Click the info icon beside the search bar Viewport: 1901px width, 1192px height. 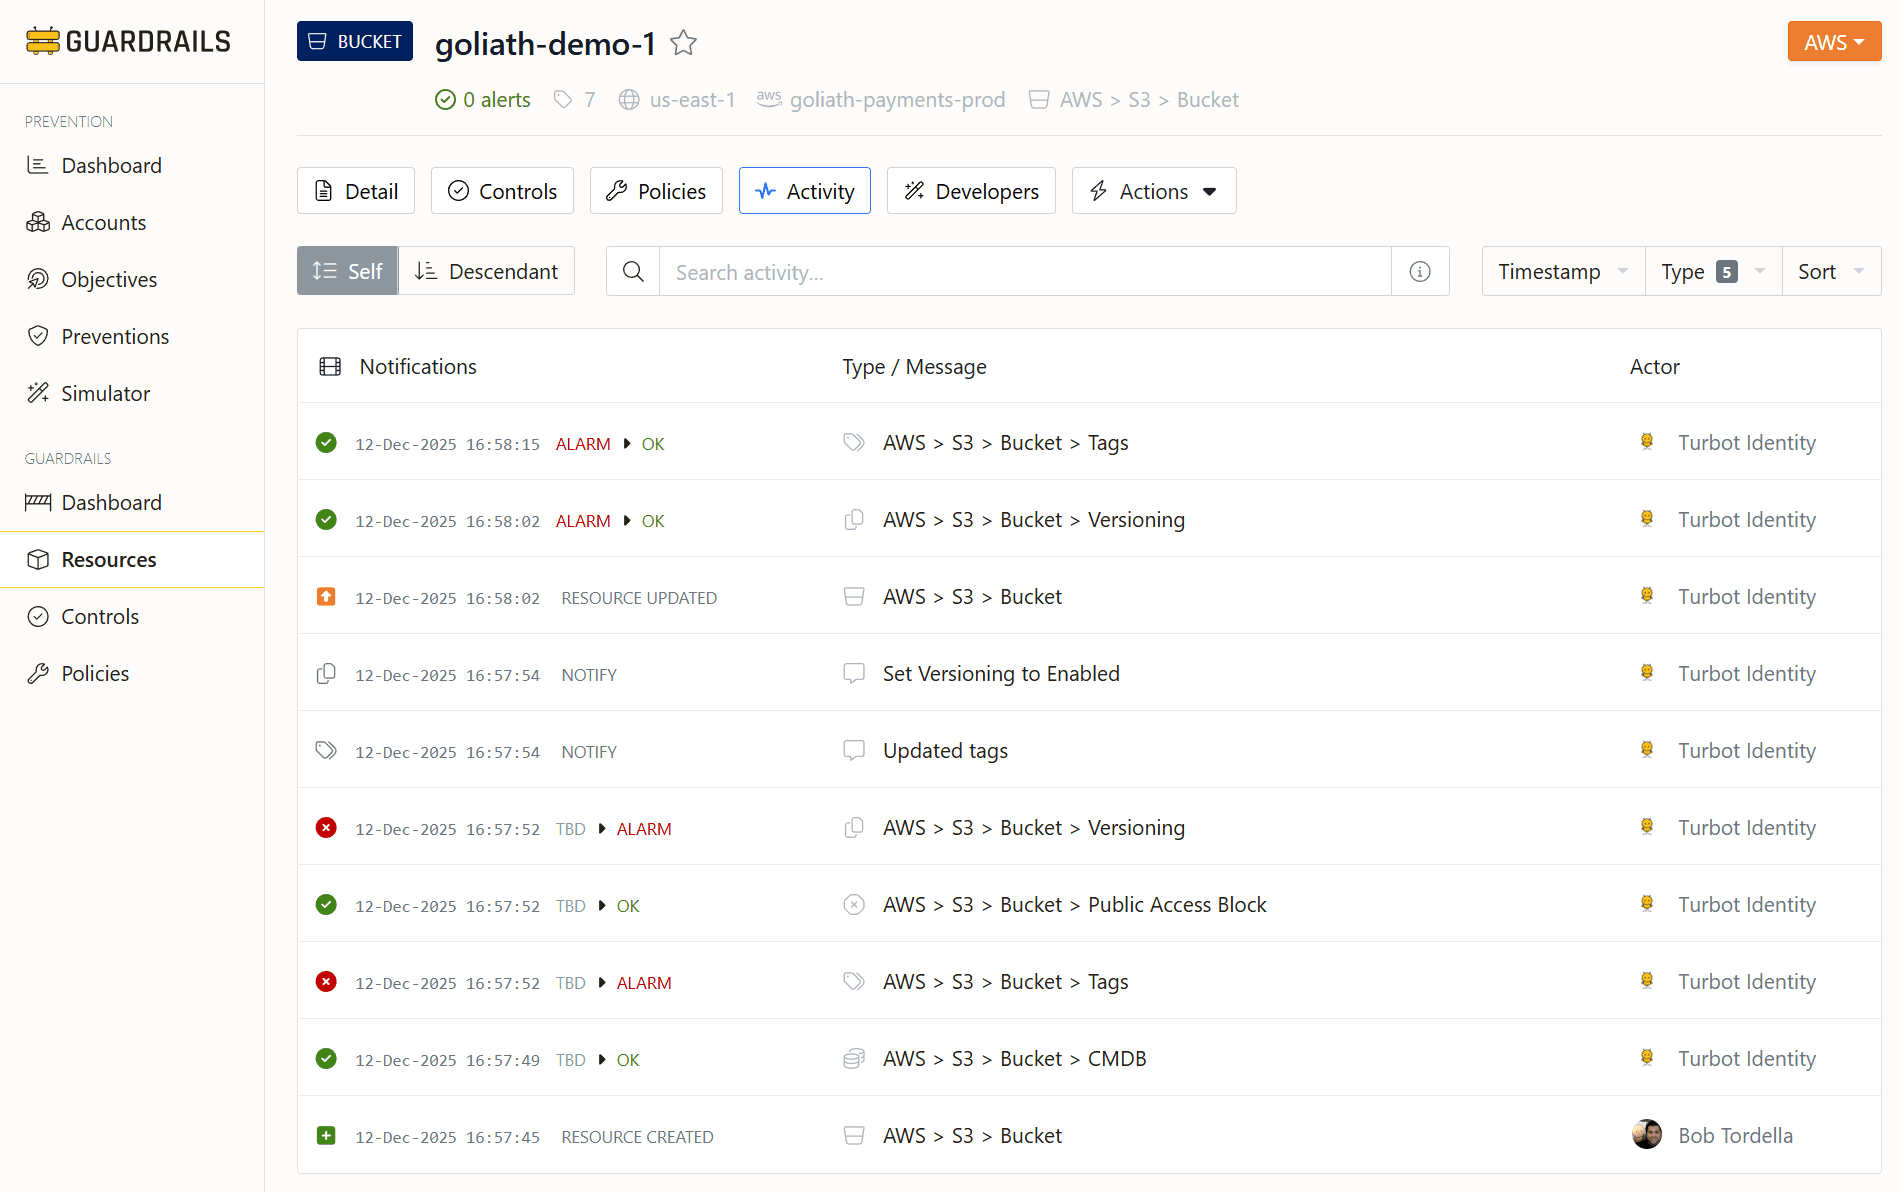(x=1420, y=271)
